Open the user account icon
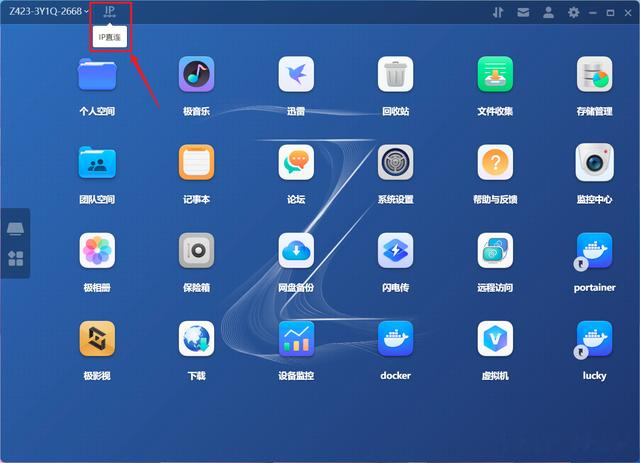Viewport: 640px width, 463px height. coord(548,13)
